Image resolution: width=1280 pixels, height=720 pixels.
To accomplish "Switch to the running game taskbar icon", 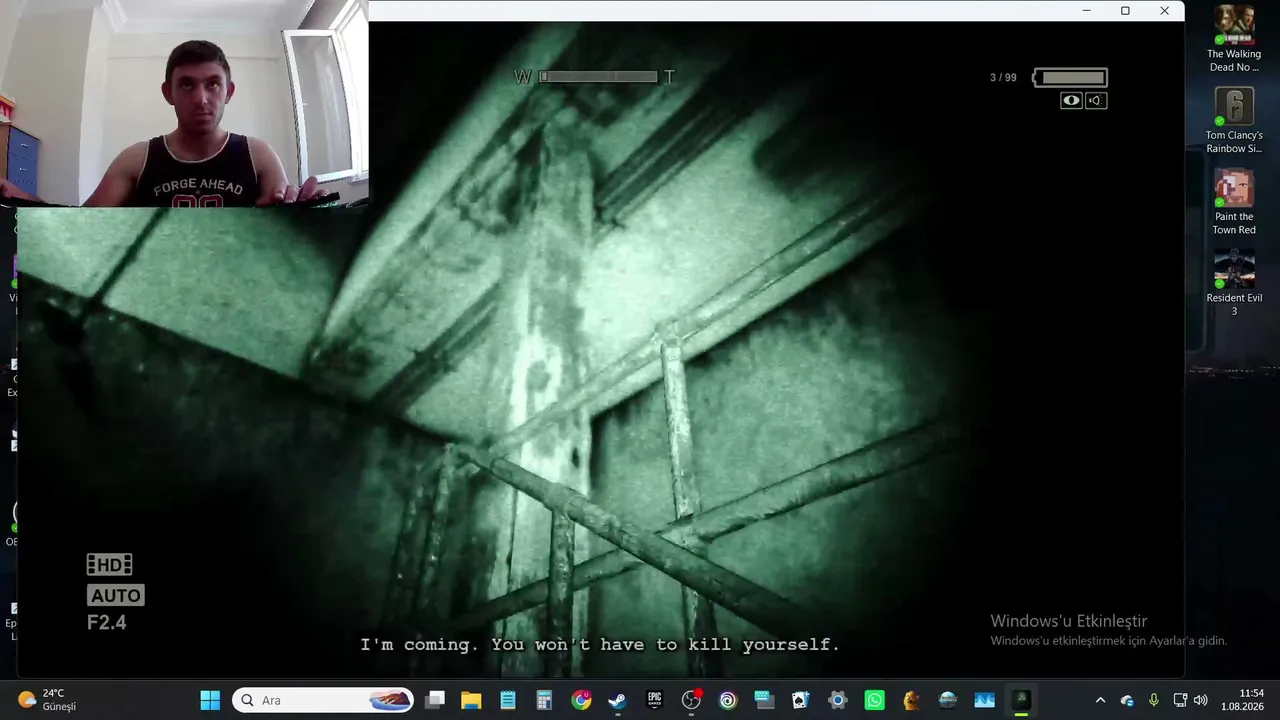I will pos(1021,700).
